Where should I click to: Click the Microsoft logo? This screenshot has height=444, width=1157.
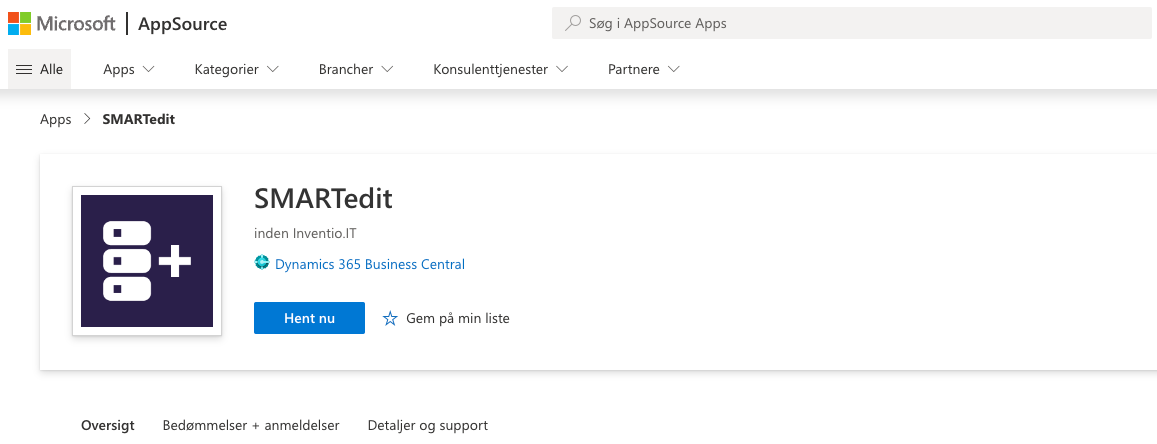62,24
